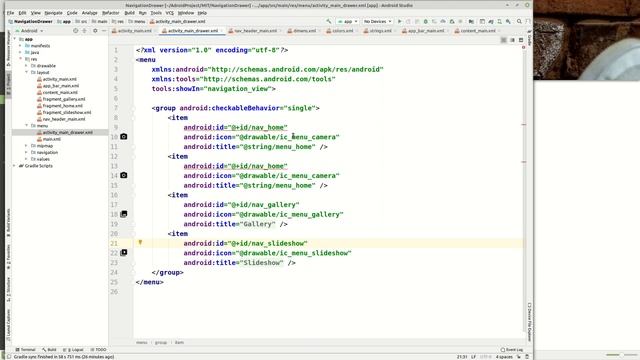
Task: Click the camera gutter icon on line 10
Action: (124, 137)
